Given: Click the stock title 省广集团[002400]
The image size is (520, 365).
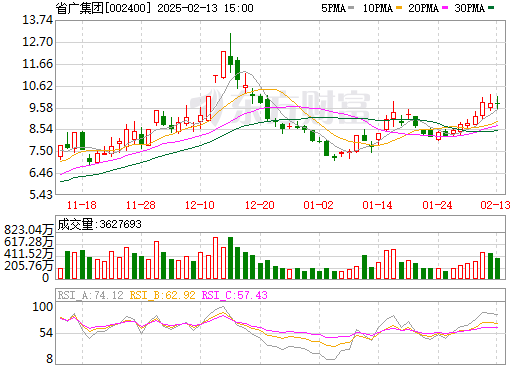Looking at the screenshot, I should click(103, 8).
